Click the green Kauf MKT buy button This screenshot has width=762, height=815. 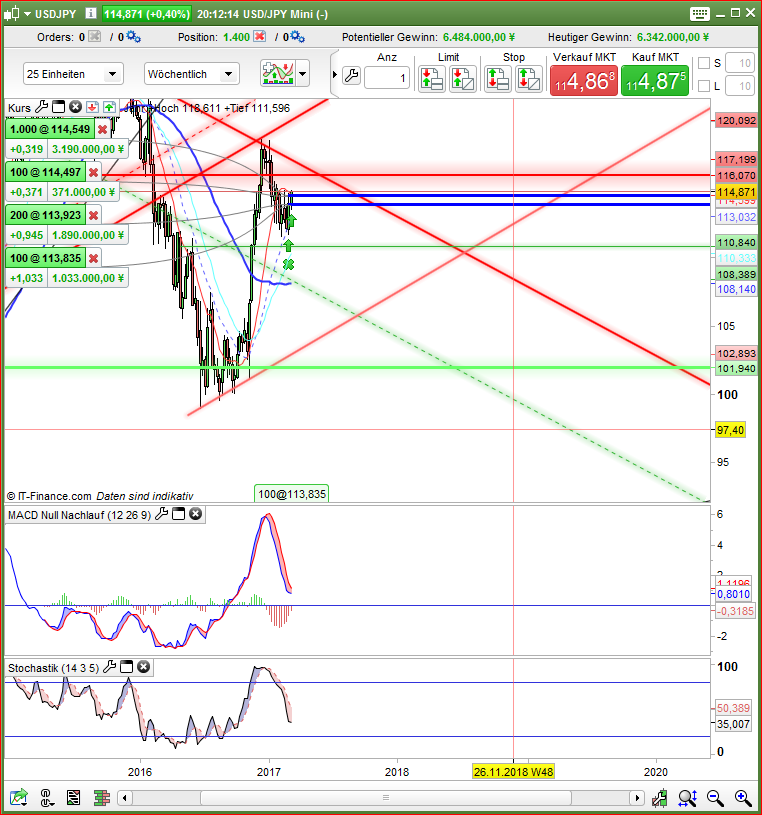click(x=655, y=81)
